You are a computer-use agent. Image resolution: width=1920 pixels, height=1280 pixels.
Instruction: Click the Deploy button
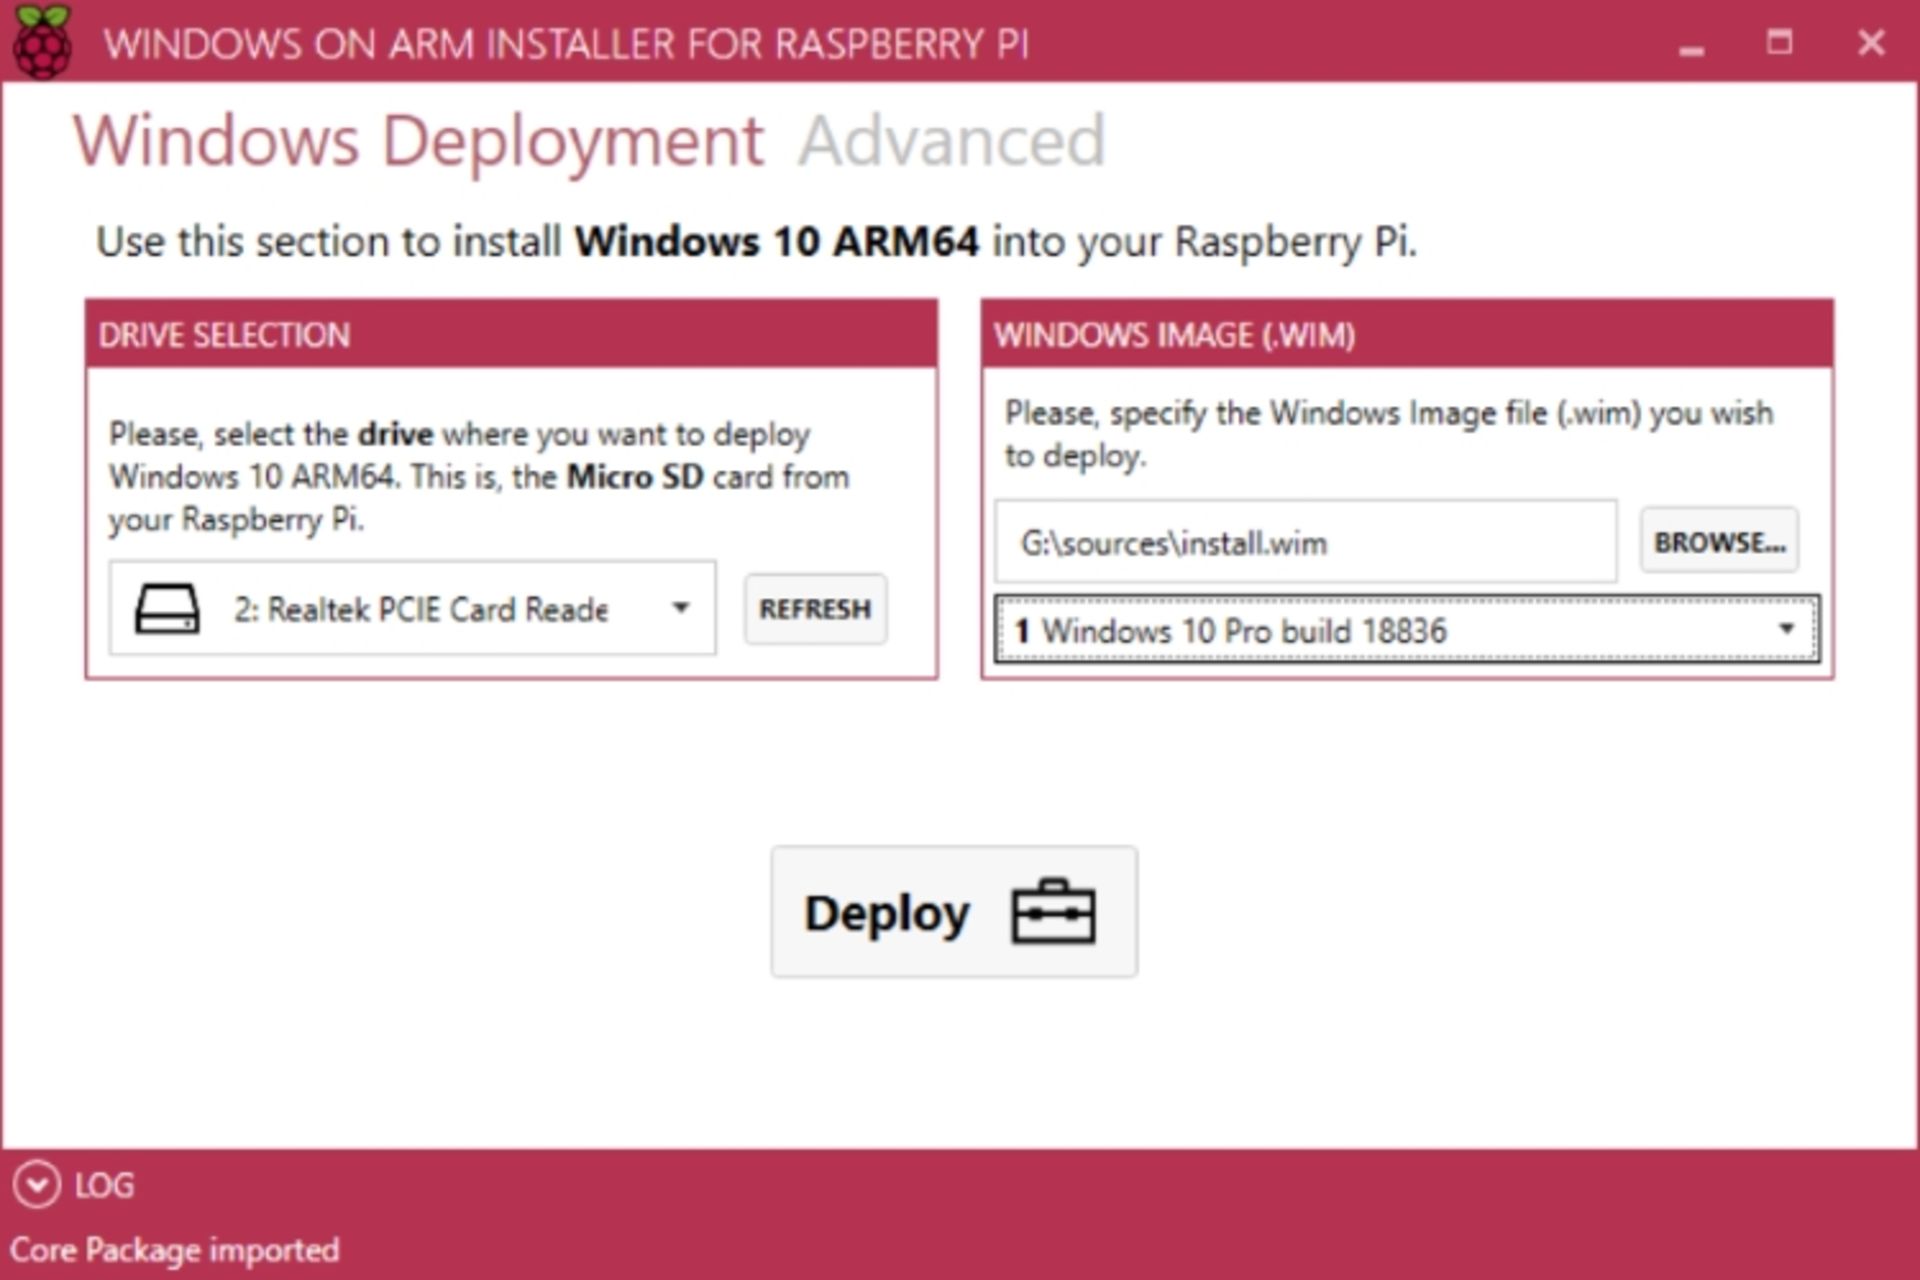[x=954, y=912]
